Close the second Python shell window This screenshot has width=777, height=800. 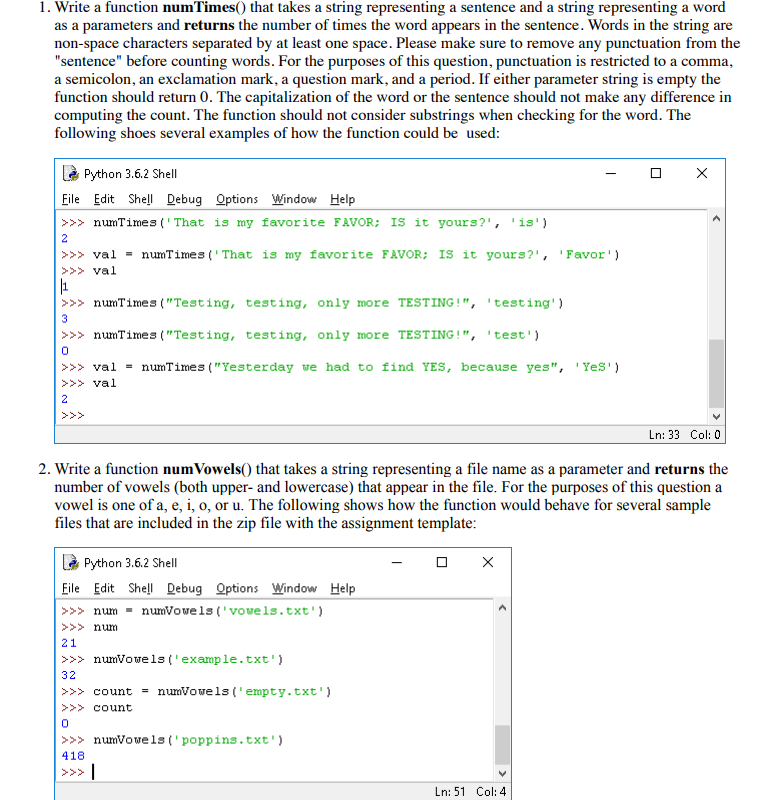(488, 562)
